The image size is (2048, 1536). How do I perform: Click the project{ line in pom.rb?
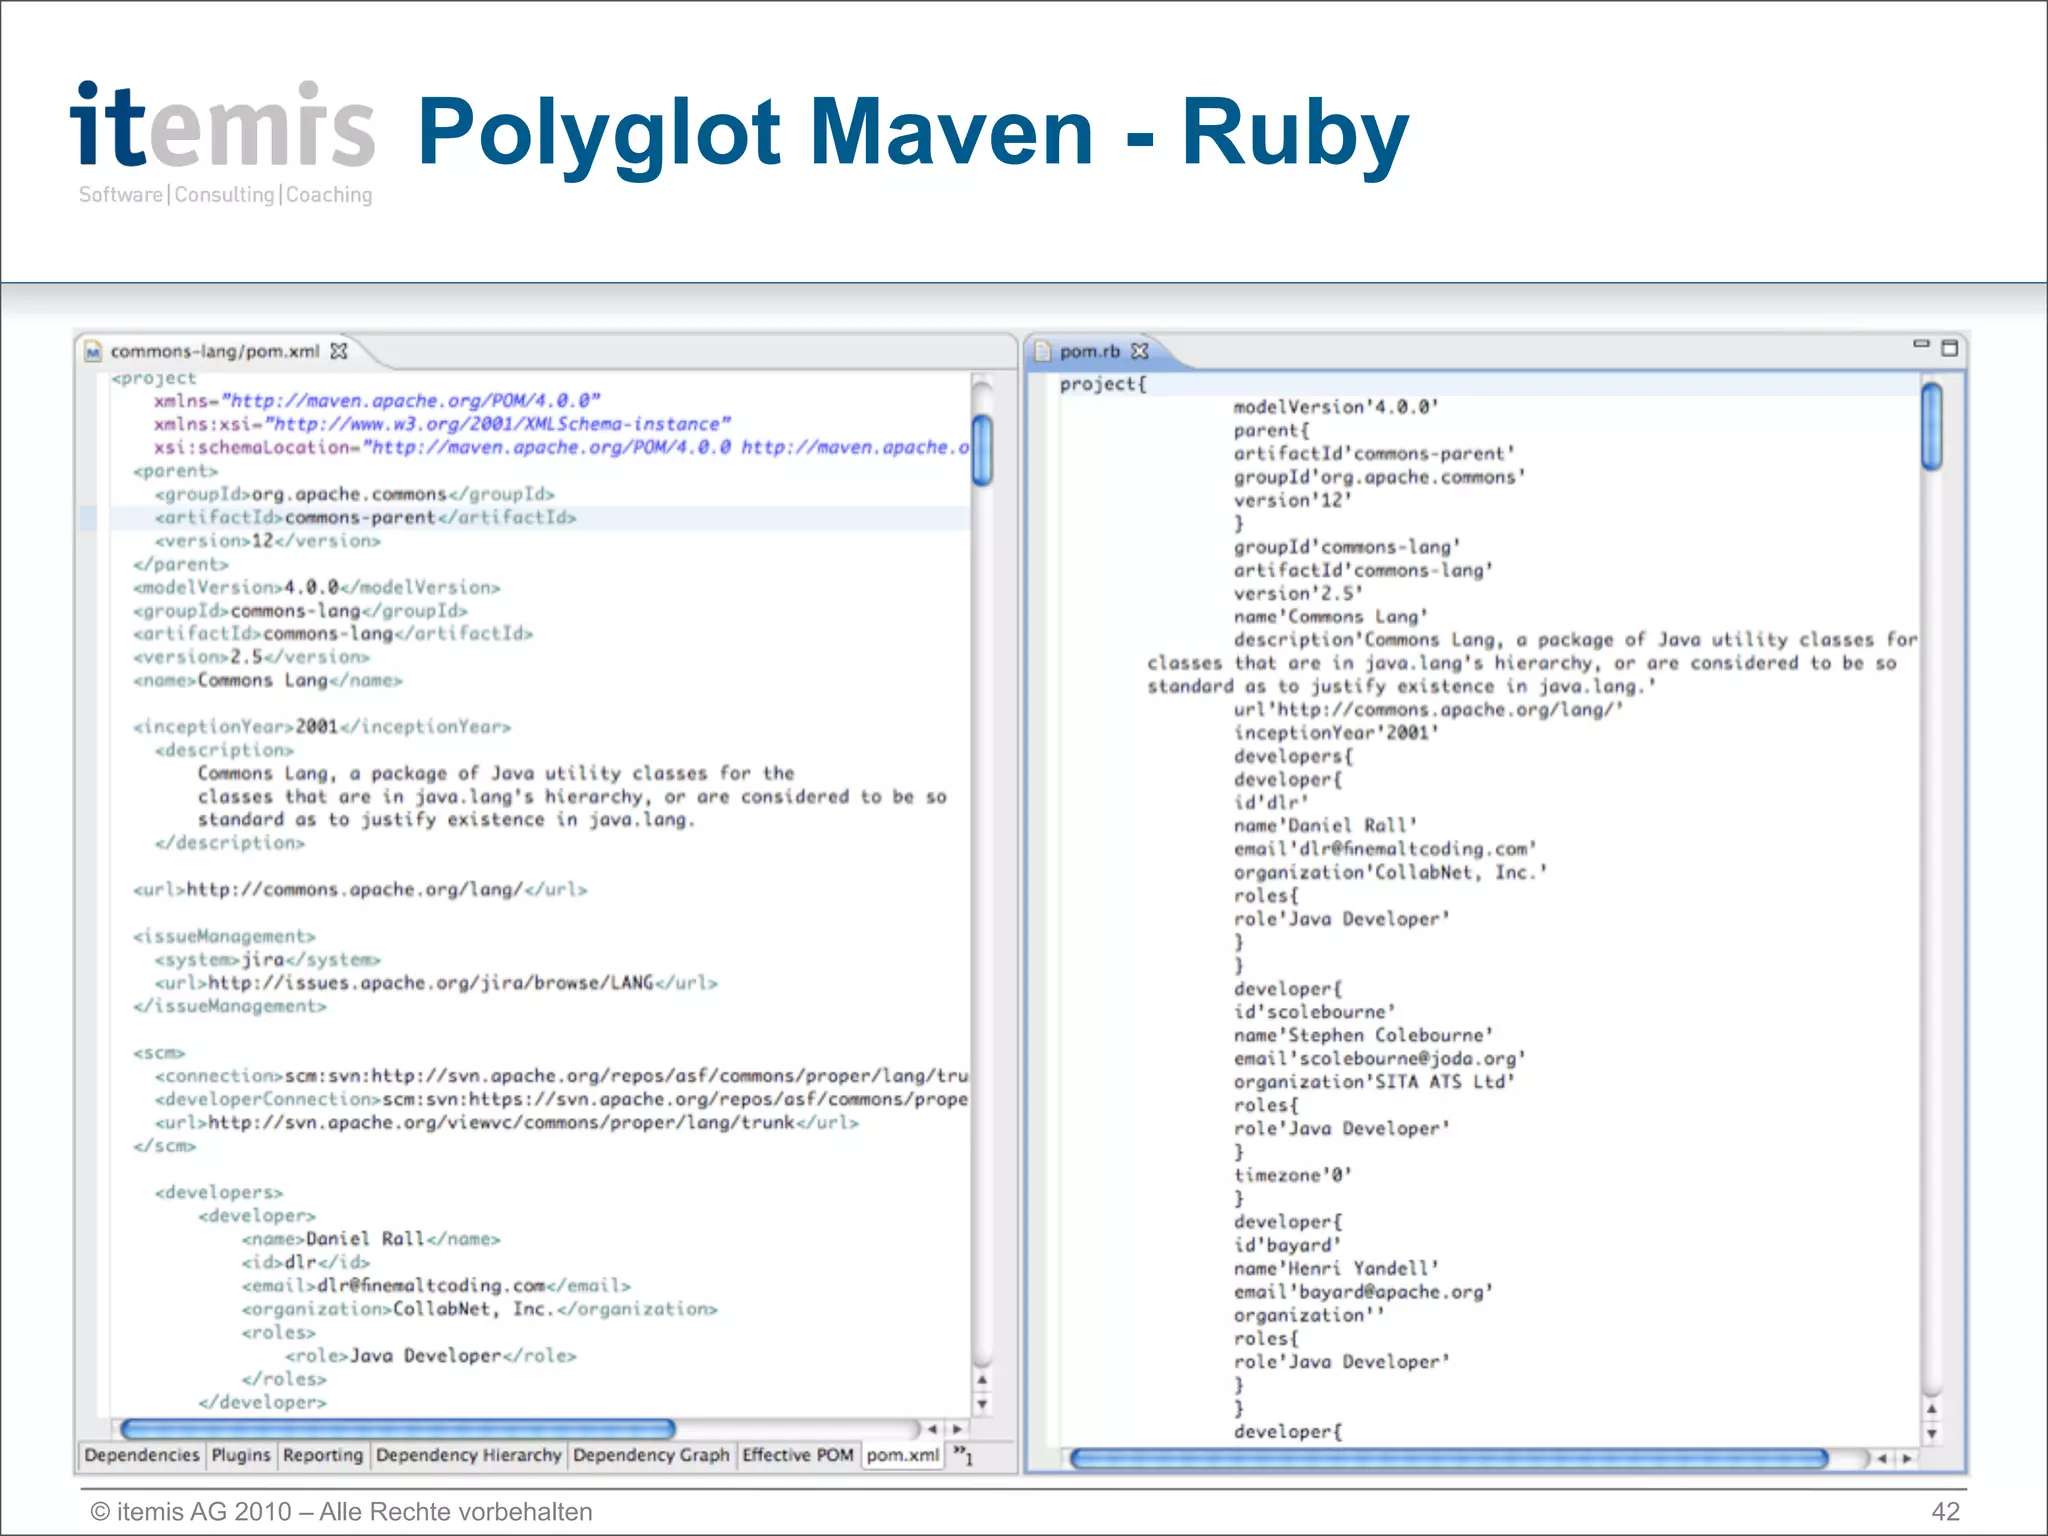pyautogui.click(x=1103, y=384)
